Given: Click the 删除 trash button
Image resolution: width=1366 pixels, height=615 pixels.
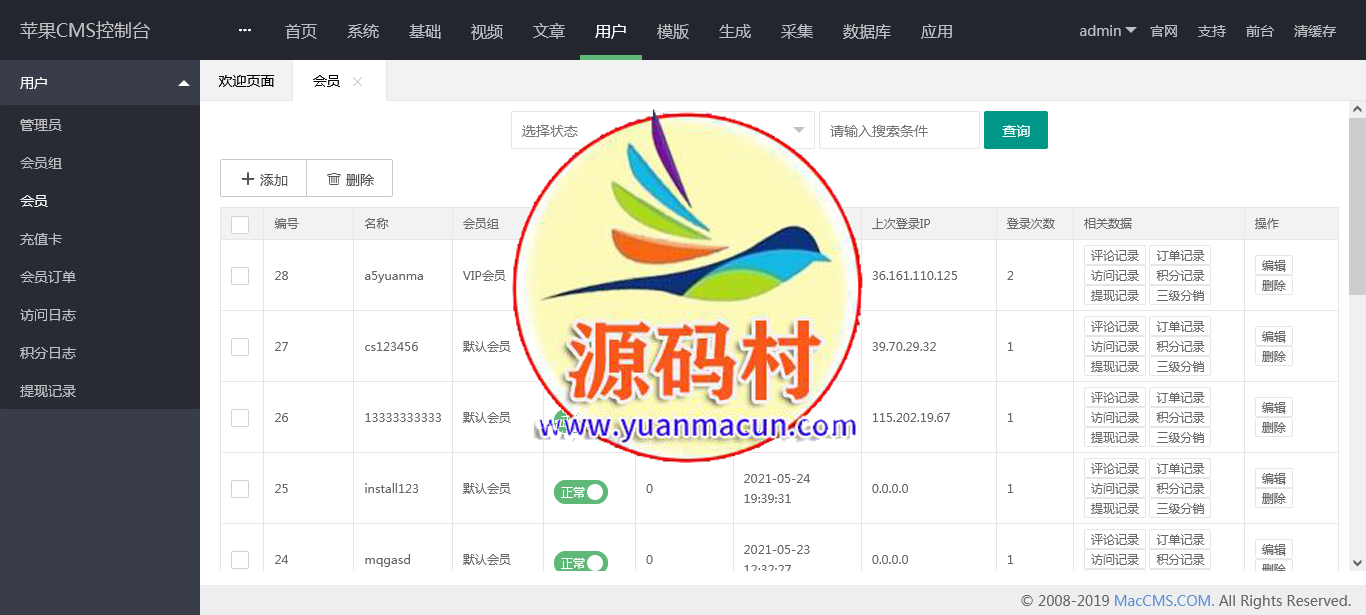Looking at the screenshot, I should (x=350, y=179).
